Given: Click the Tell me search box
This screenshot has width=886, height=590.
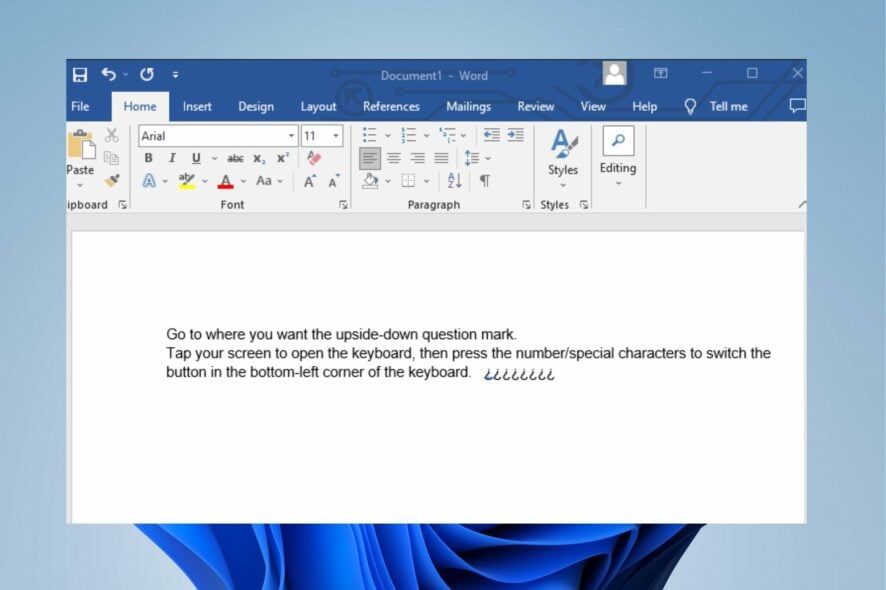Looking at the screenshot, I should [x=716, y=106].
